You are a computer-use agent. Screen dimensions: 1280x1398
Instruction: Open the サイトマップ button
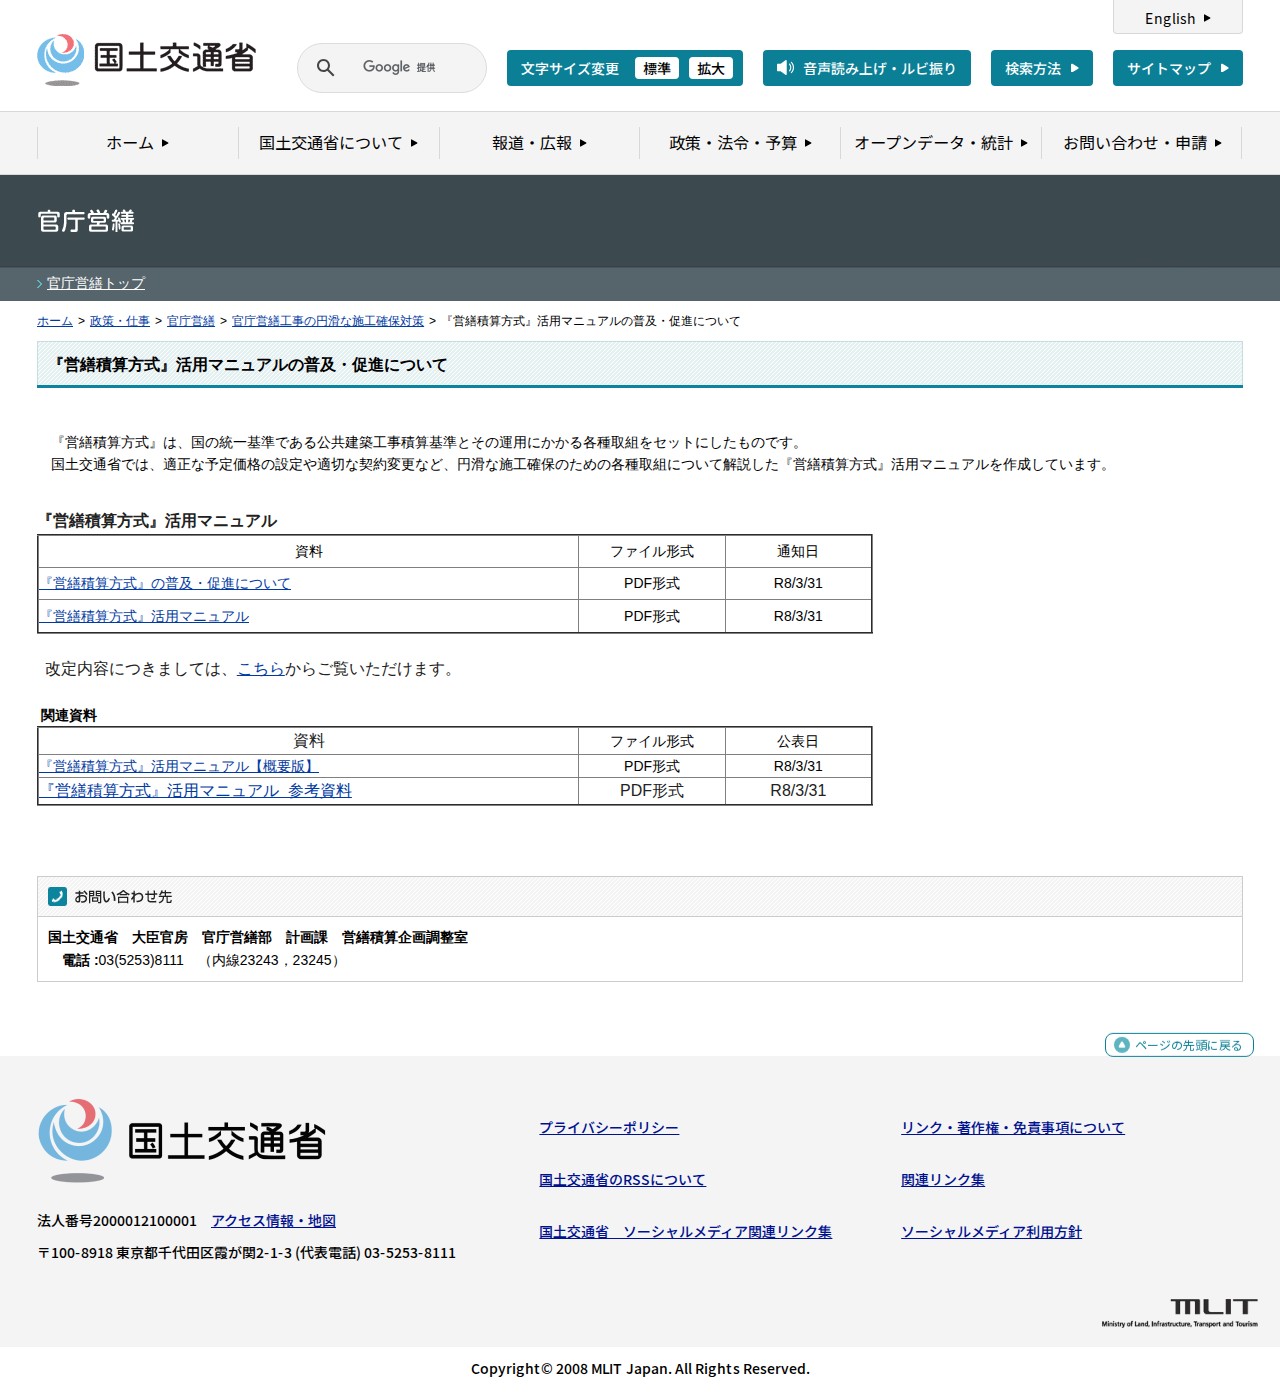pos(1178,68)
